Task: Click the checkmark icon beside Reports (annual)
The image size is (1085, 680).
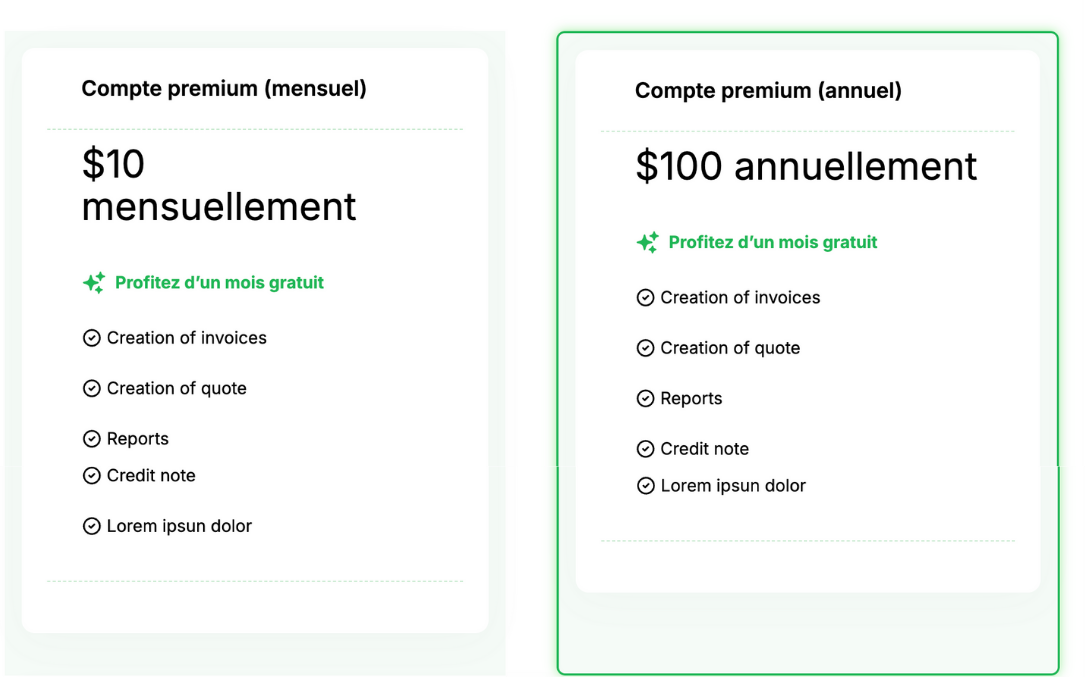Action: (x=645, y=398)
